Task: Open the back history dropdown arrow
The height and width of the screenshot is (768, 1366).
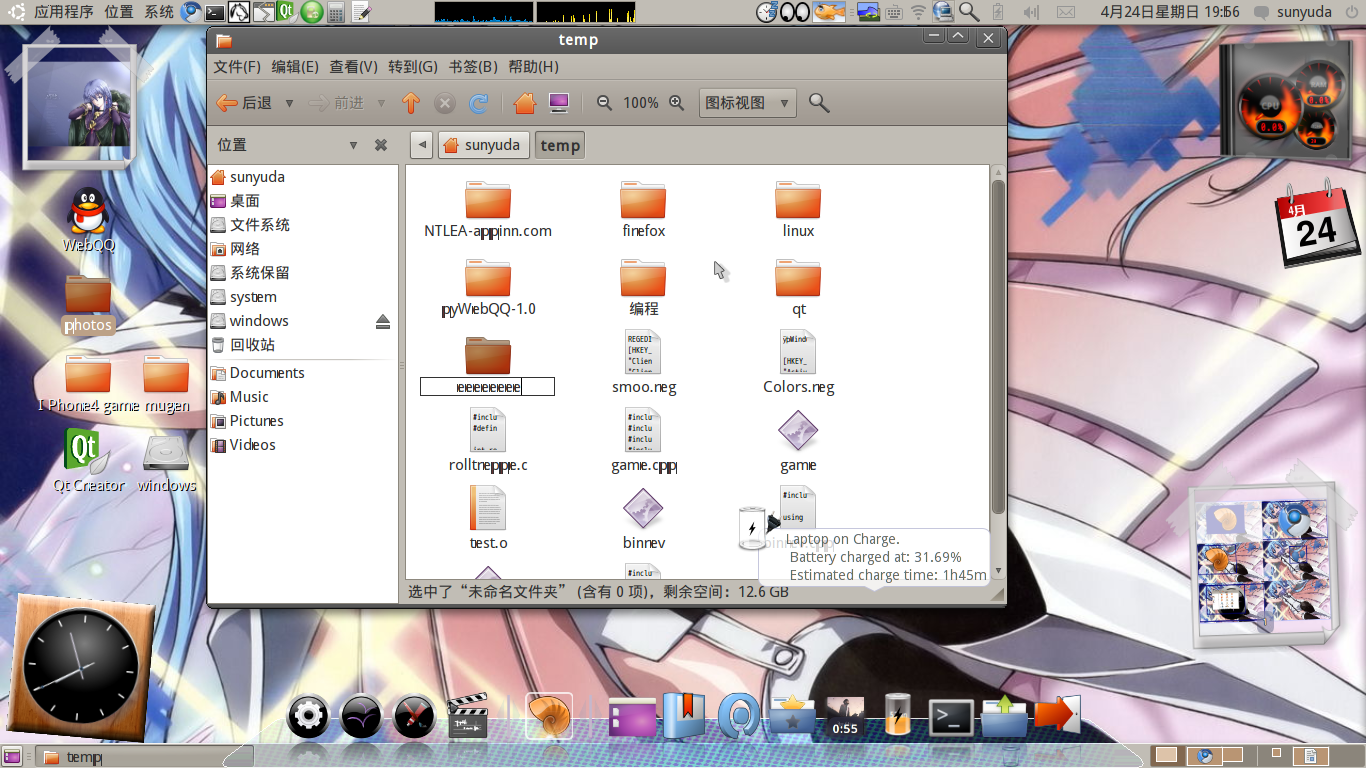Action: pos(289,103)
